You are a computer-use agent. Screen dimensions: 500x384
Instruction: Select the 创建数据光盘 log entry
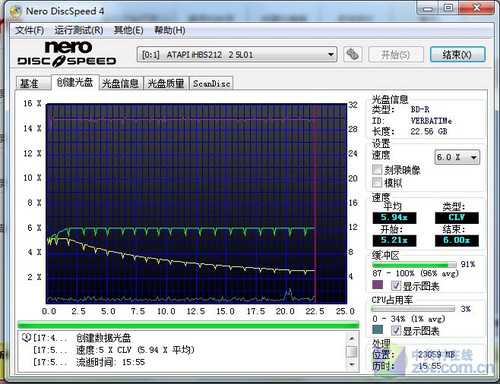pos(103,338)
